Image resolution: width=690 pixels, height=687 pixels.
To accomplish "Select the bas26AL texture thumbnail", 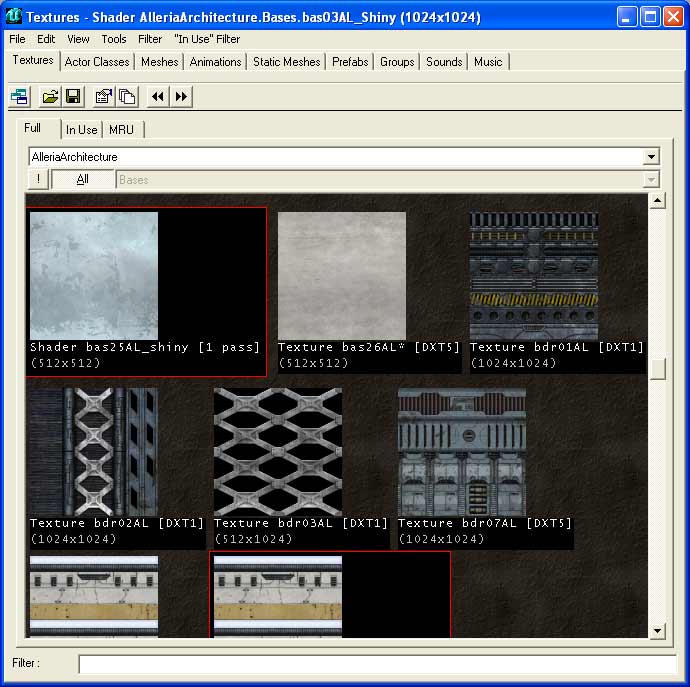I will tap(342, 276).
